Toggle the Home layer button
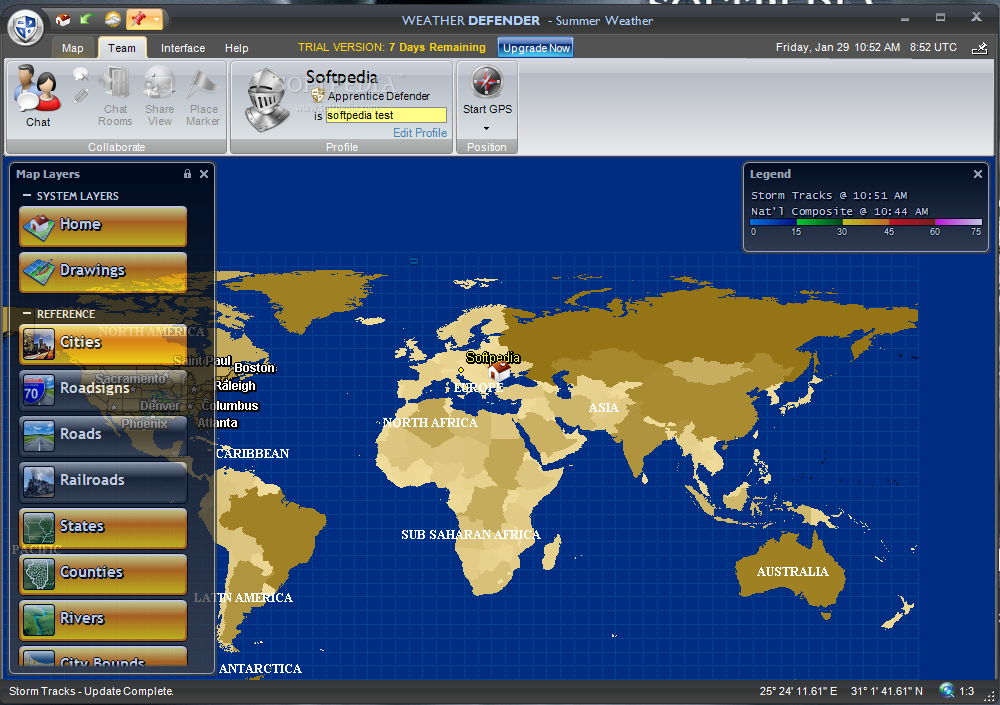 (103, 226)
